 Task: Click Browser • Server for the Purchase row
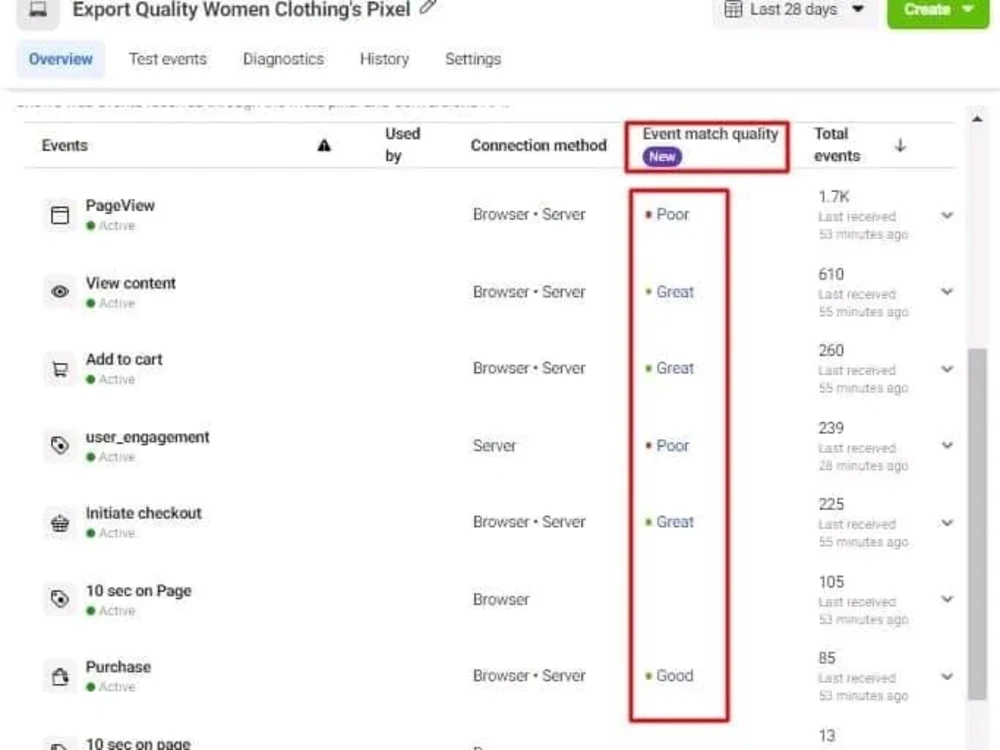pyautogui.click(x=529, y=676)
